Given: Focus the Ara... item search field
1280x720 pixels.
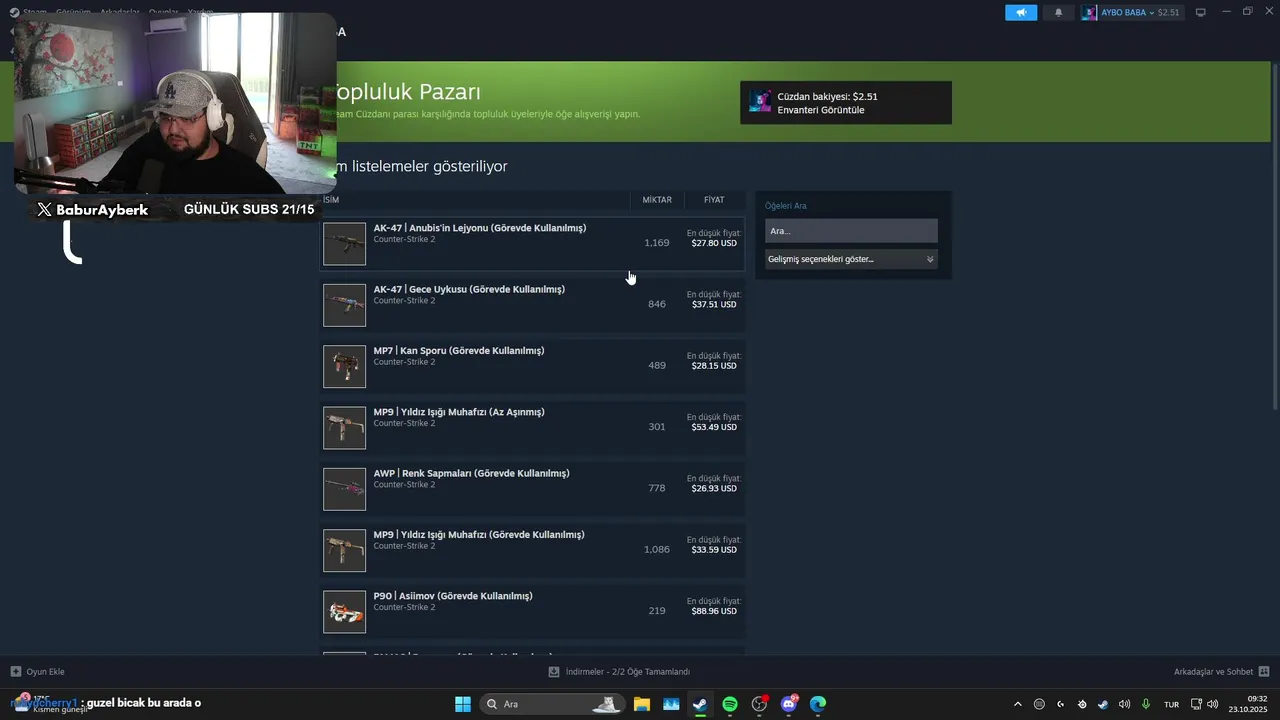Looking at the screenshot, I should (x=851, y=231).
